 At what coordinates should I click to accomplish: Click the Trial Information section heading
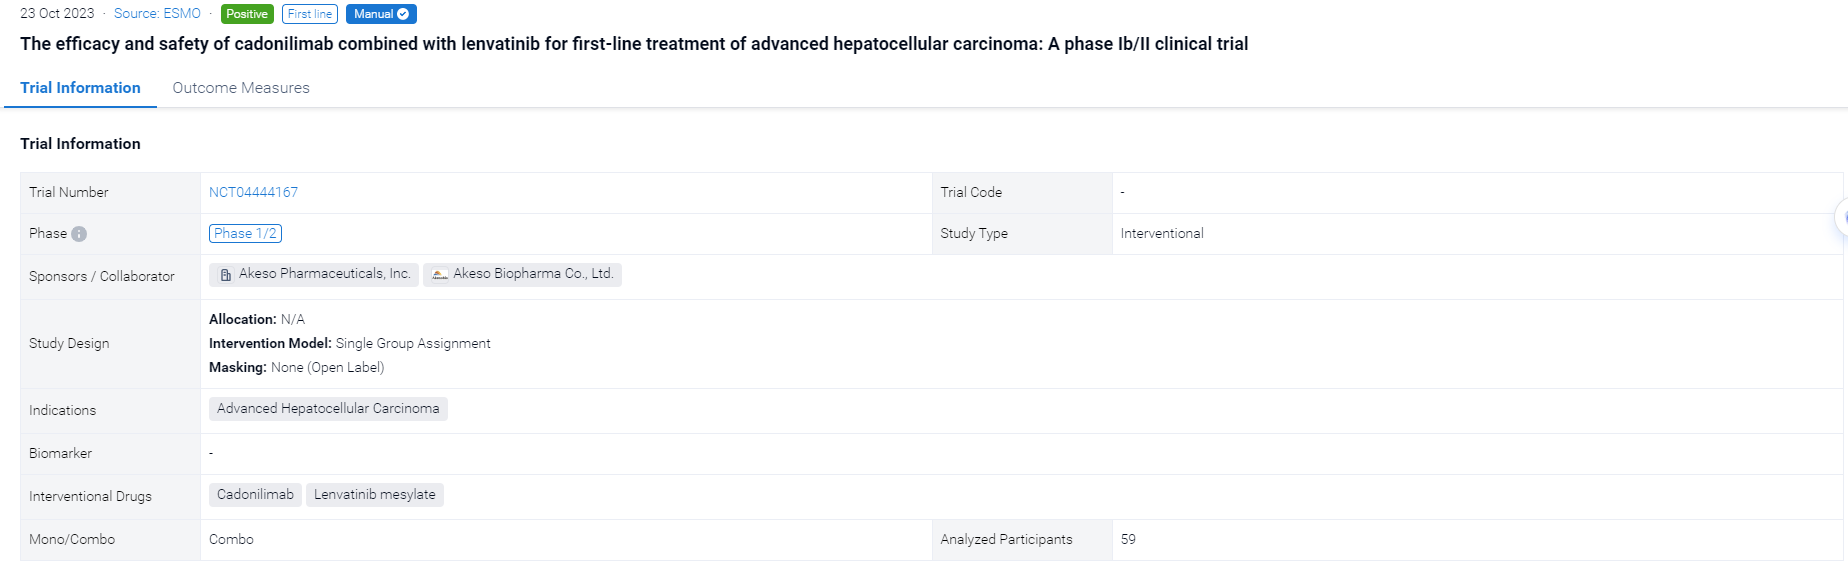(x=80, y=144)
